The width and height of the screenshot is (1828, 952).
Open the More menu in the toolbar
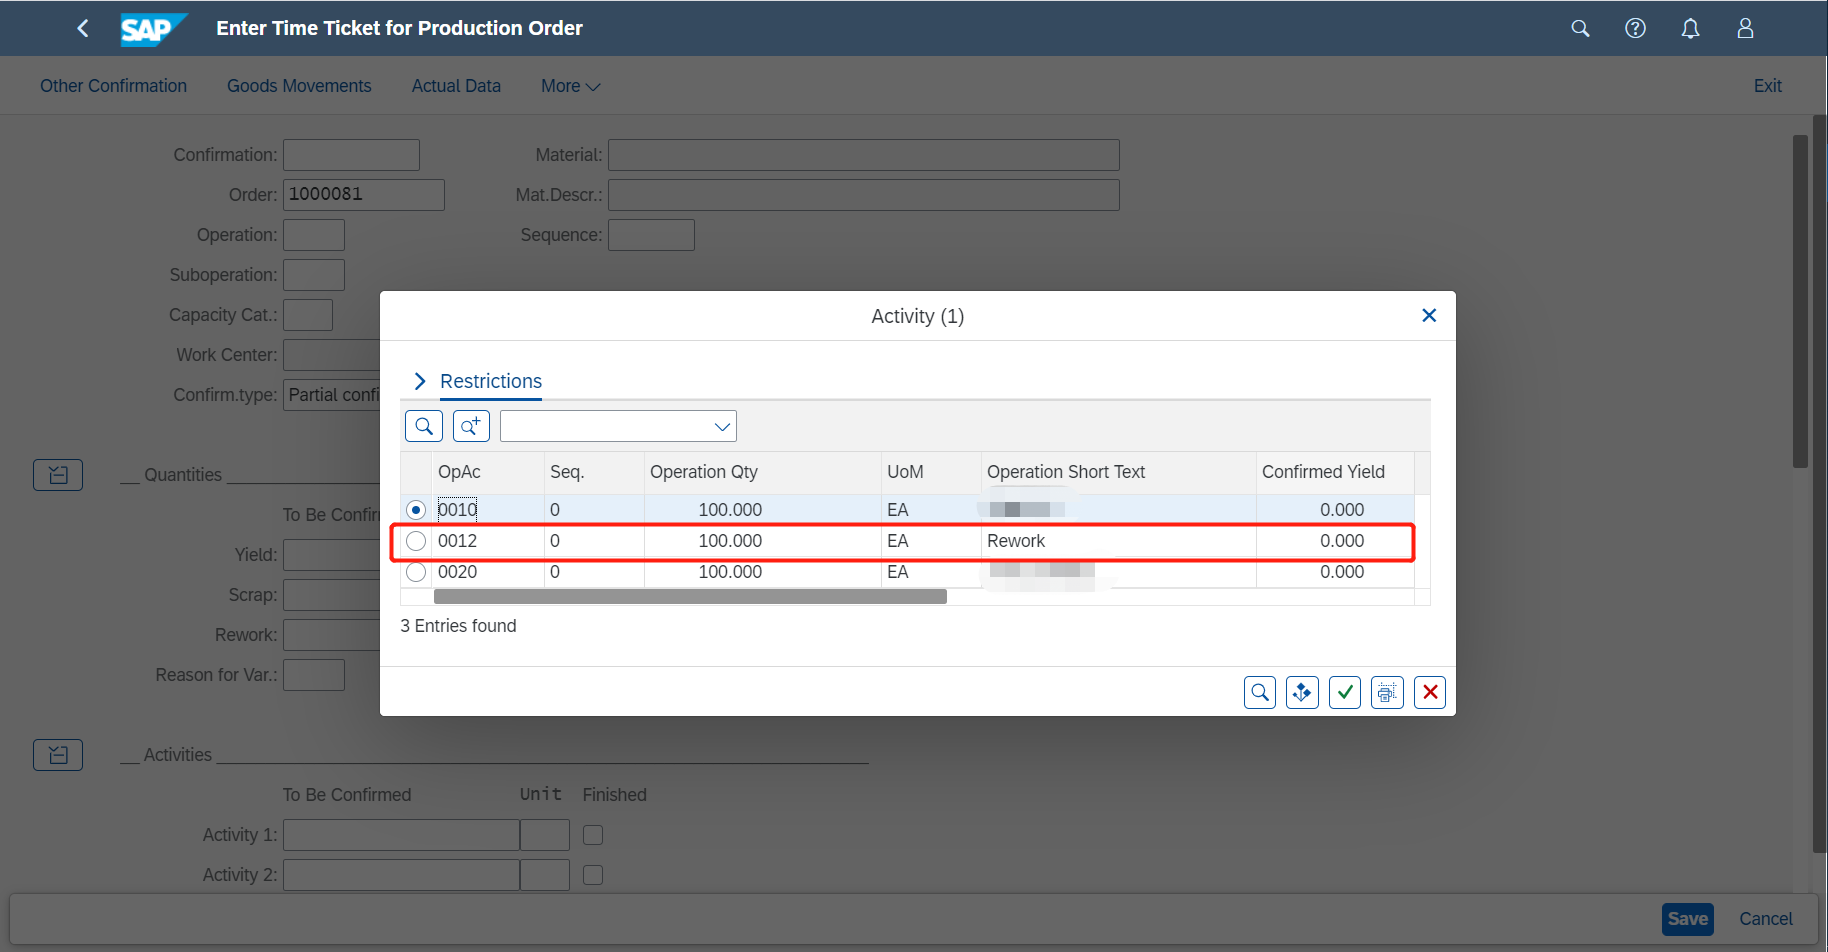[x=568, y=86]
